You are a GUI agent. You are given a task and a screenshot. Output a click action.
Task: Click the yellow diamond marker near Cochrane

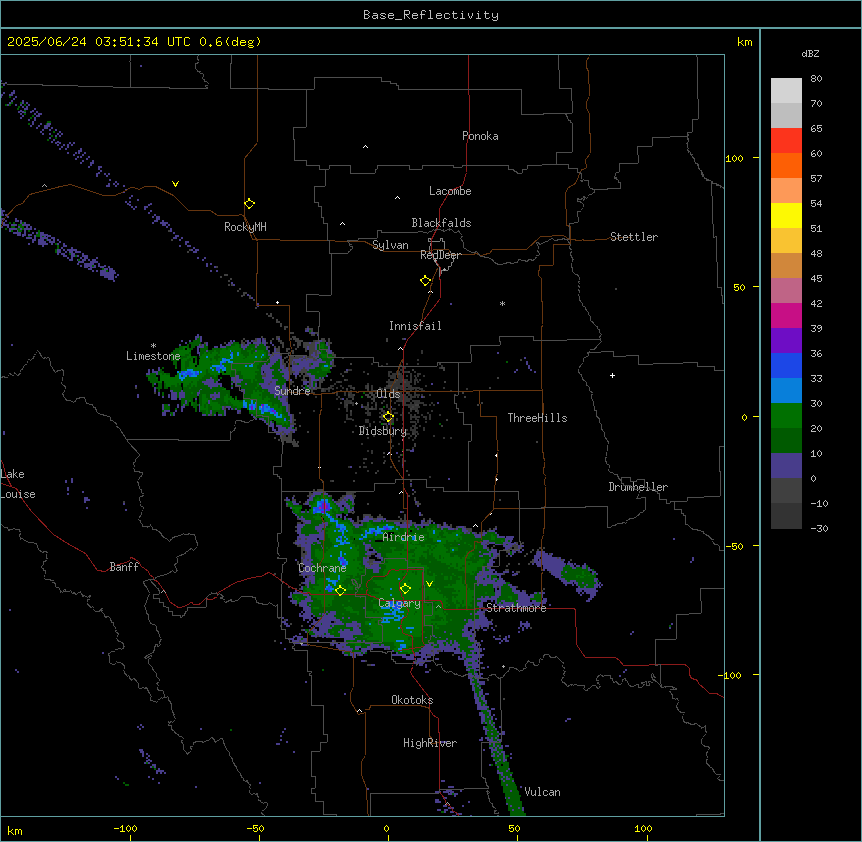tap(340, 590)
